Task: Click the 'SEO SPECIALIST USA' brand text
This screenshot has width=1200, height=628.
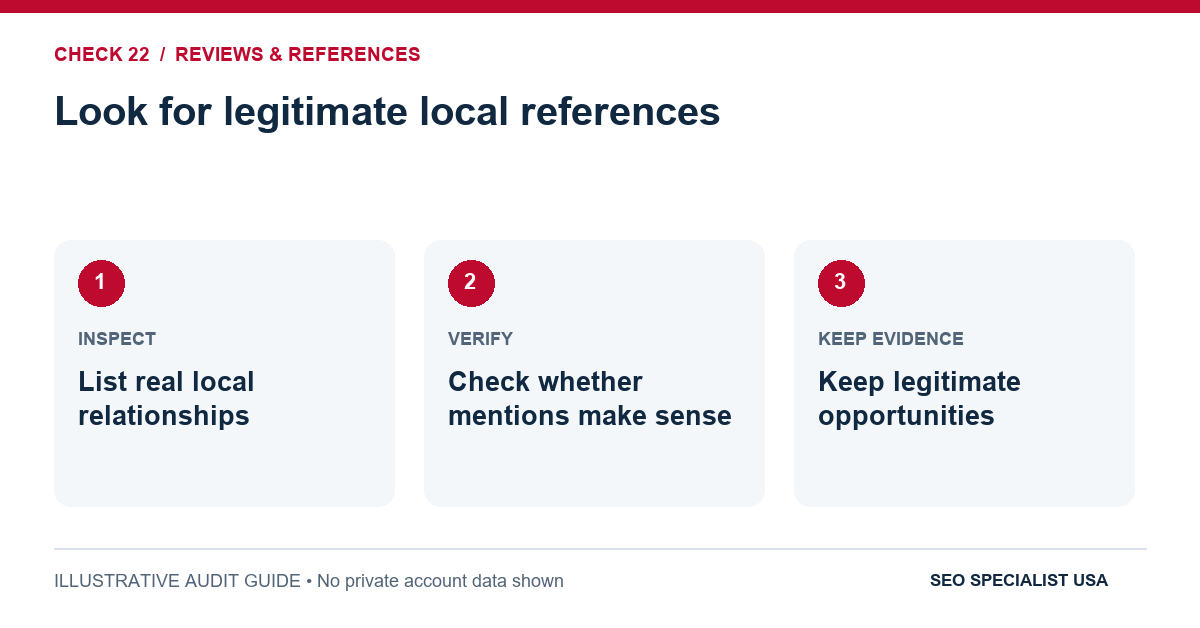Action: tap(1019, 581)
